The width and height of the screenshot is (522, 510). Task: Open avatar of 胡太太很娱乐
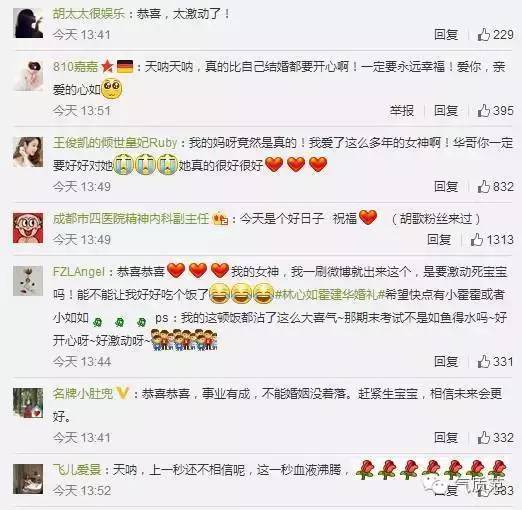28,23
